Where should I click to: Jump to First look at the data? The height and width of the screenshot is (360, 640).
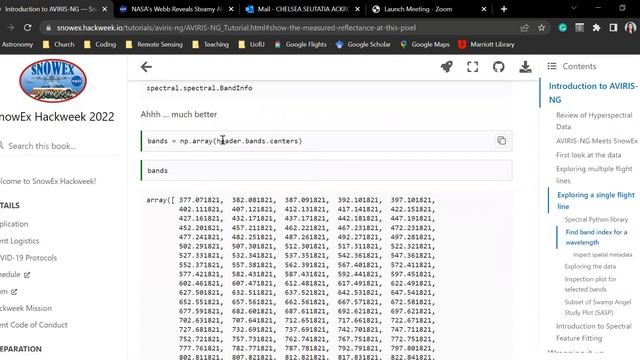click(x=588, y=155)
